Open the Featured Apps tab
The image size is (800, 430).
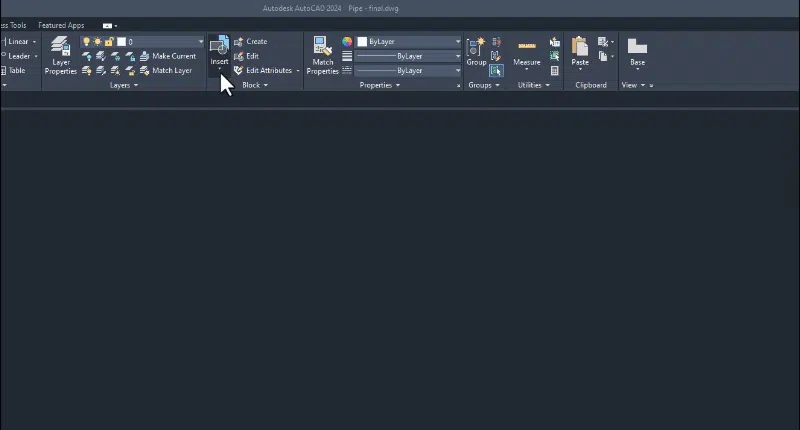pos(61,25)
